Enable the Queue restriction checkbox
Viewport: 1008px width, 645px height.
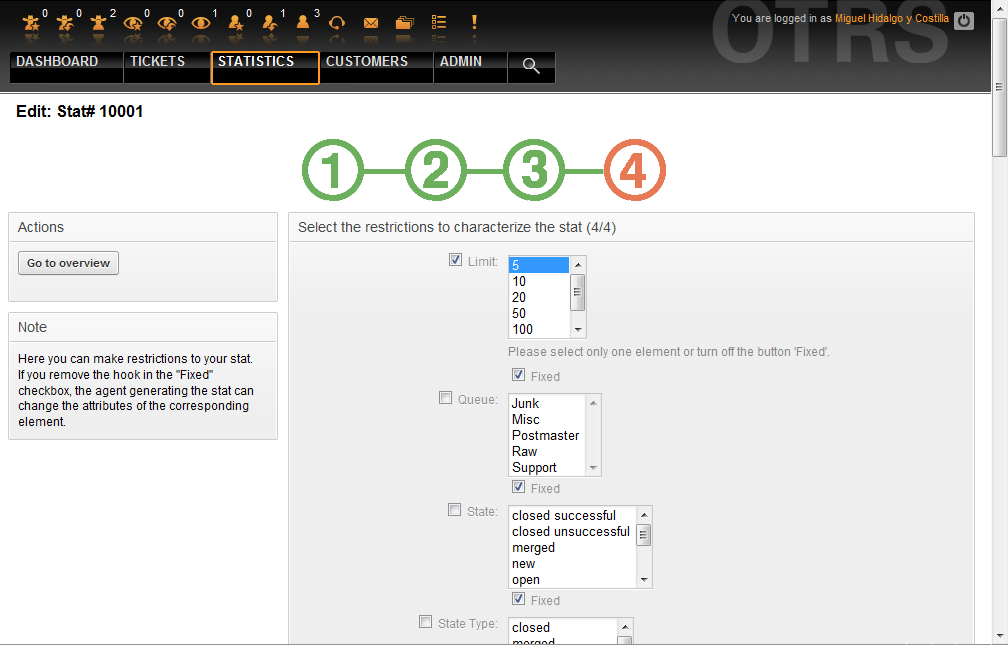coord(446,399)
